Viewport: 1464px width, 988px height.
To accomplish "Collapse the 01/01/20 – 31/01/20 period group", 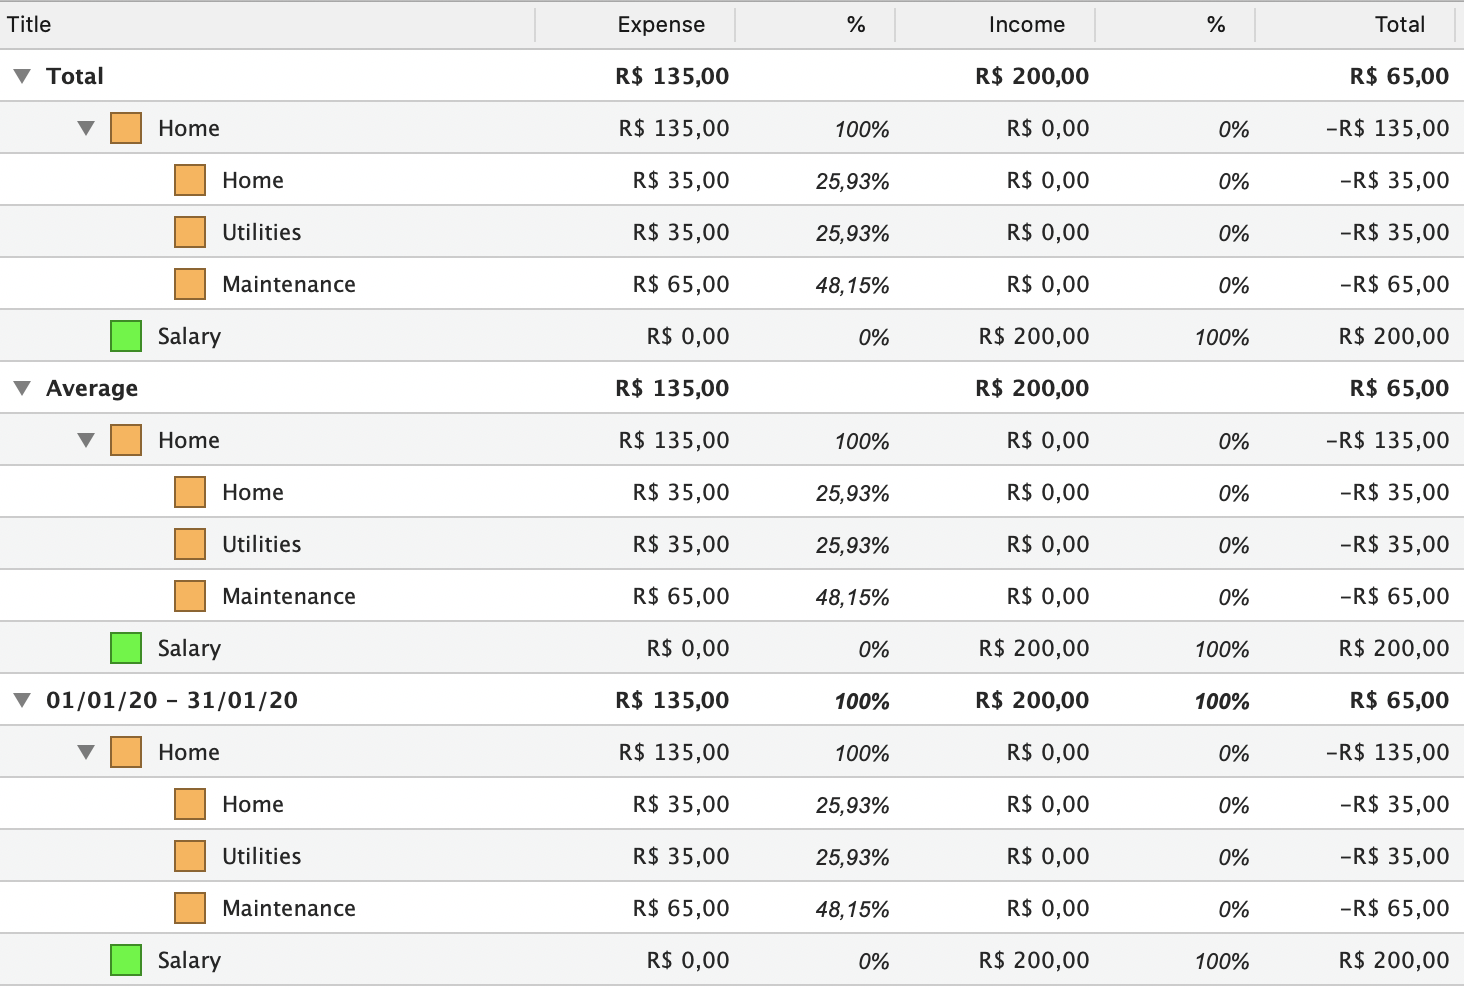I will [22, 700].
